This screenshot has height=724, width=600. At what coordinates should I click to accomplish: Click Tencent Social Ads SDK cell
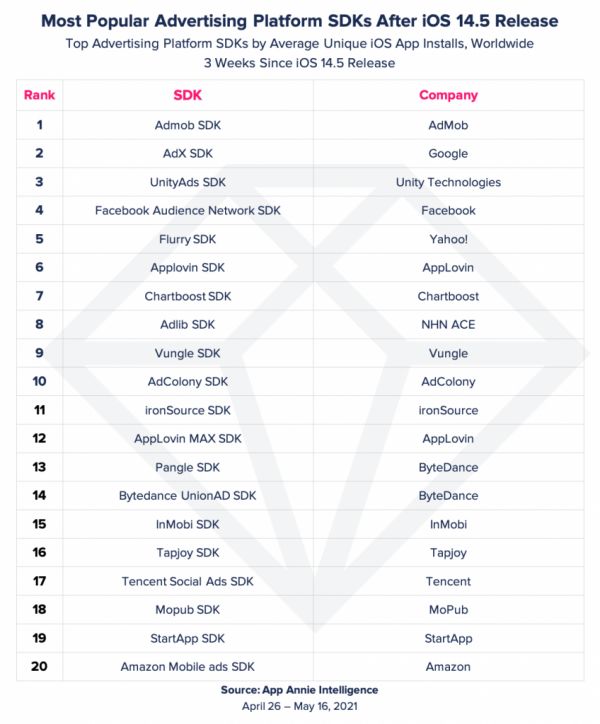click(x=188, y=581)
